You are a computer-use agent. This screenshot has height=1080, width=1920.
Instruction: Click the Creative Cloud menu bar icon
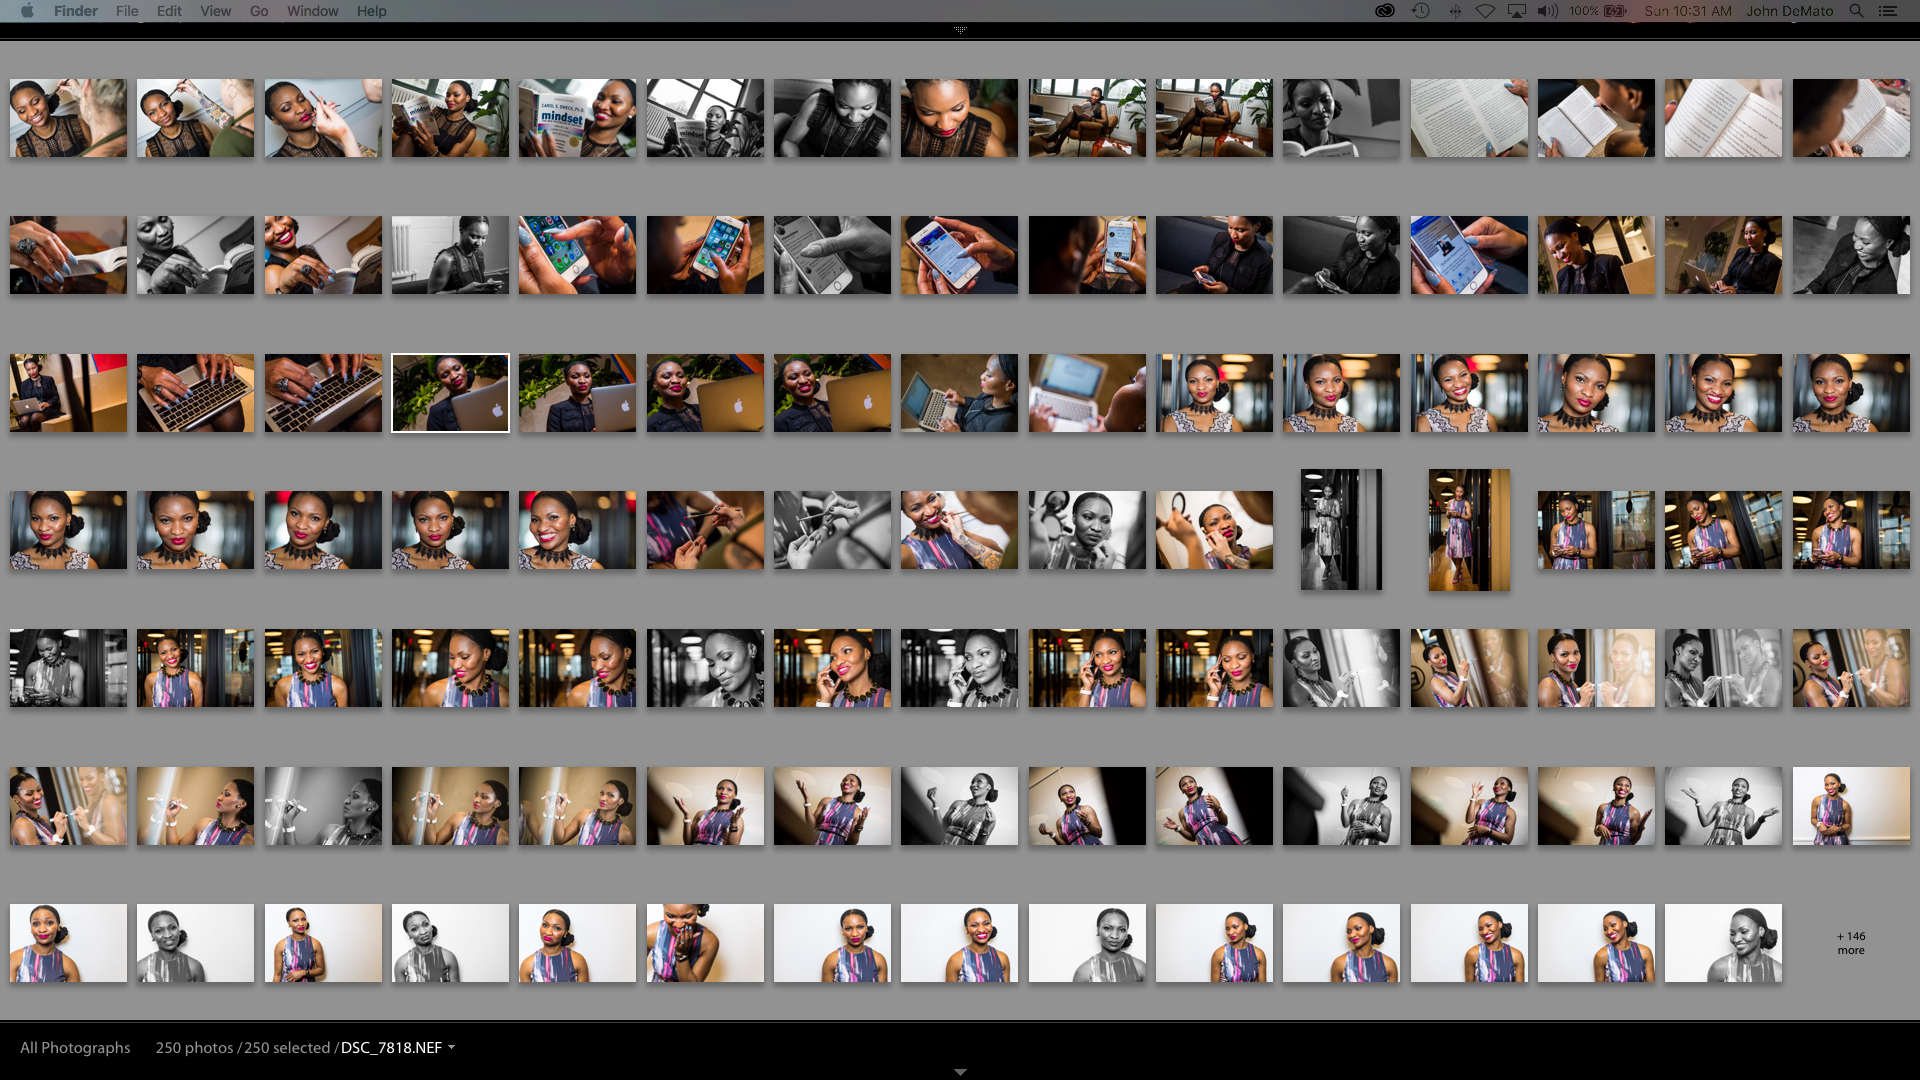click(1385, 11)
